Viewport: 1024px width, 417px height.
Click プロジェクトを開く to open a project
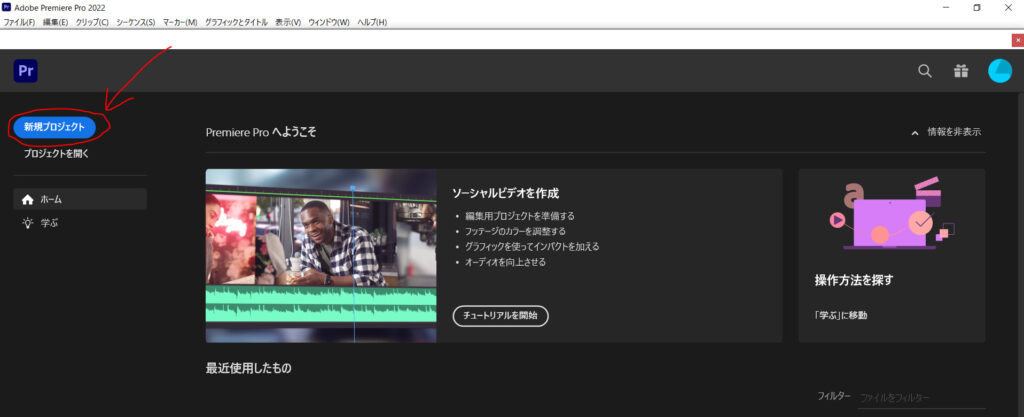[x=56, y=154]
